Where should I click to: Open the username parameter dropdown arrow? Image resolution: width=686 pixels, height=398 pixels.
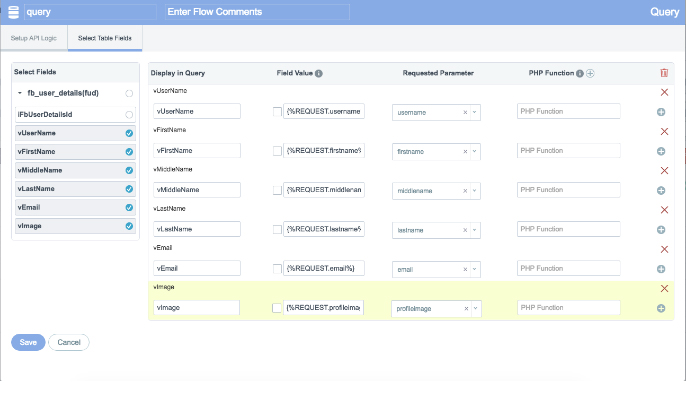[475, 112]
